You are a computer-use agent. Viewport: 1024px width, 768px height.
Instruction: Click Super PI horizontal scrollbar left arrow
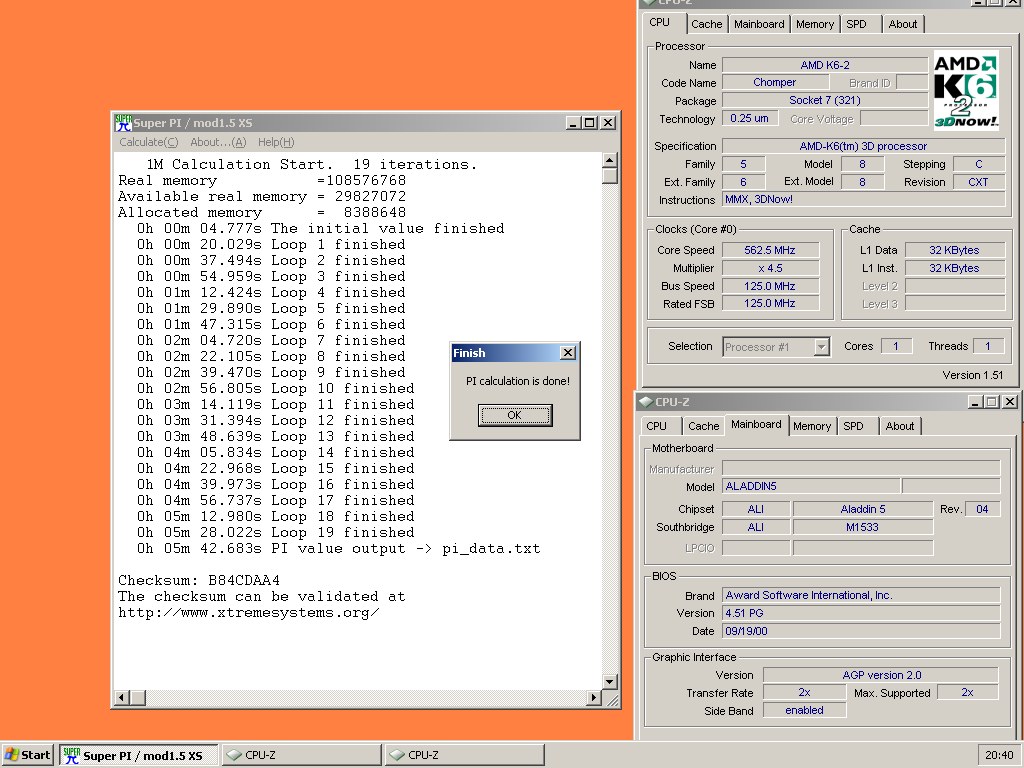point(122,697)
